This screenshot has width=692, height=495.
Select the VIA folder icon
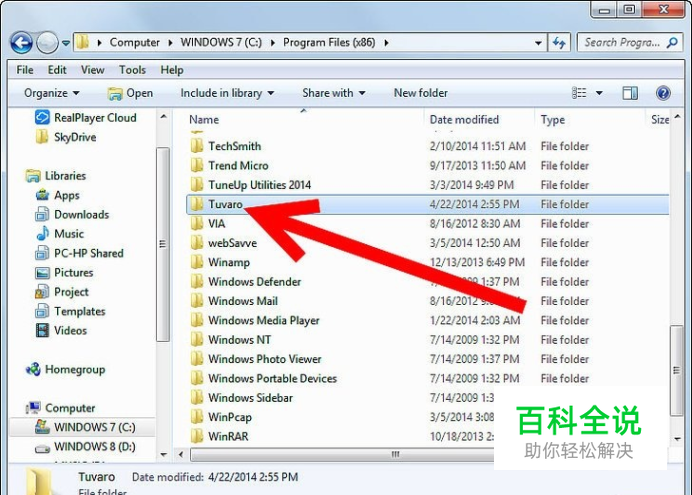197,223
